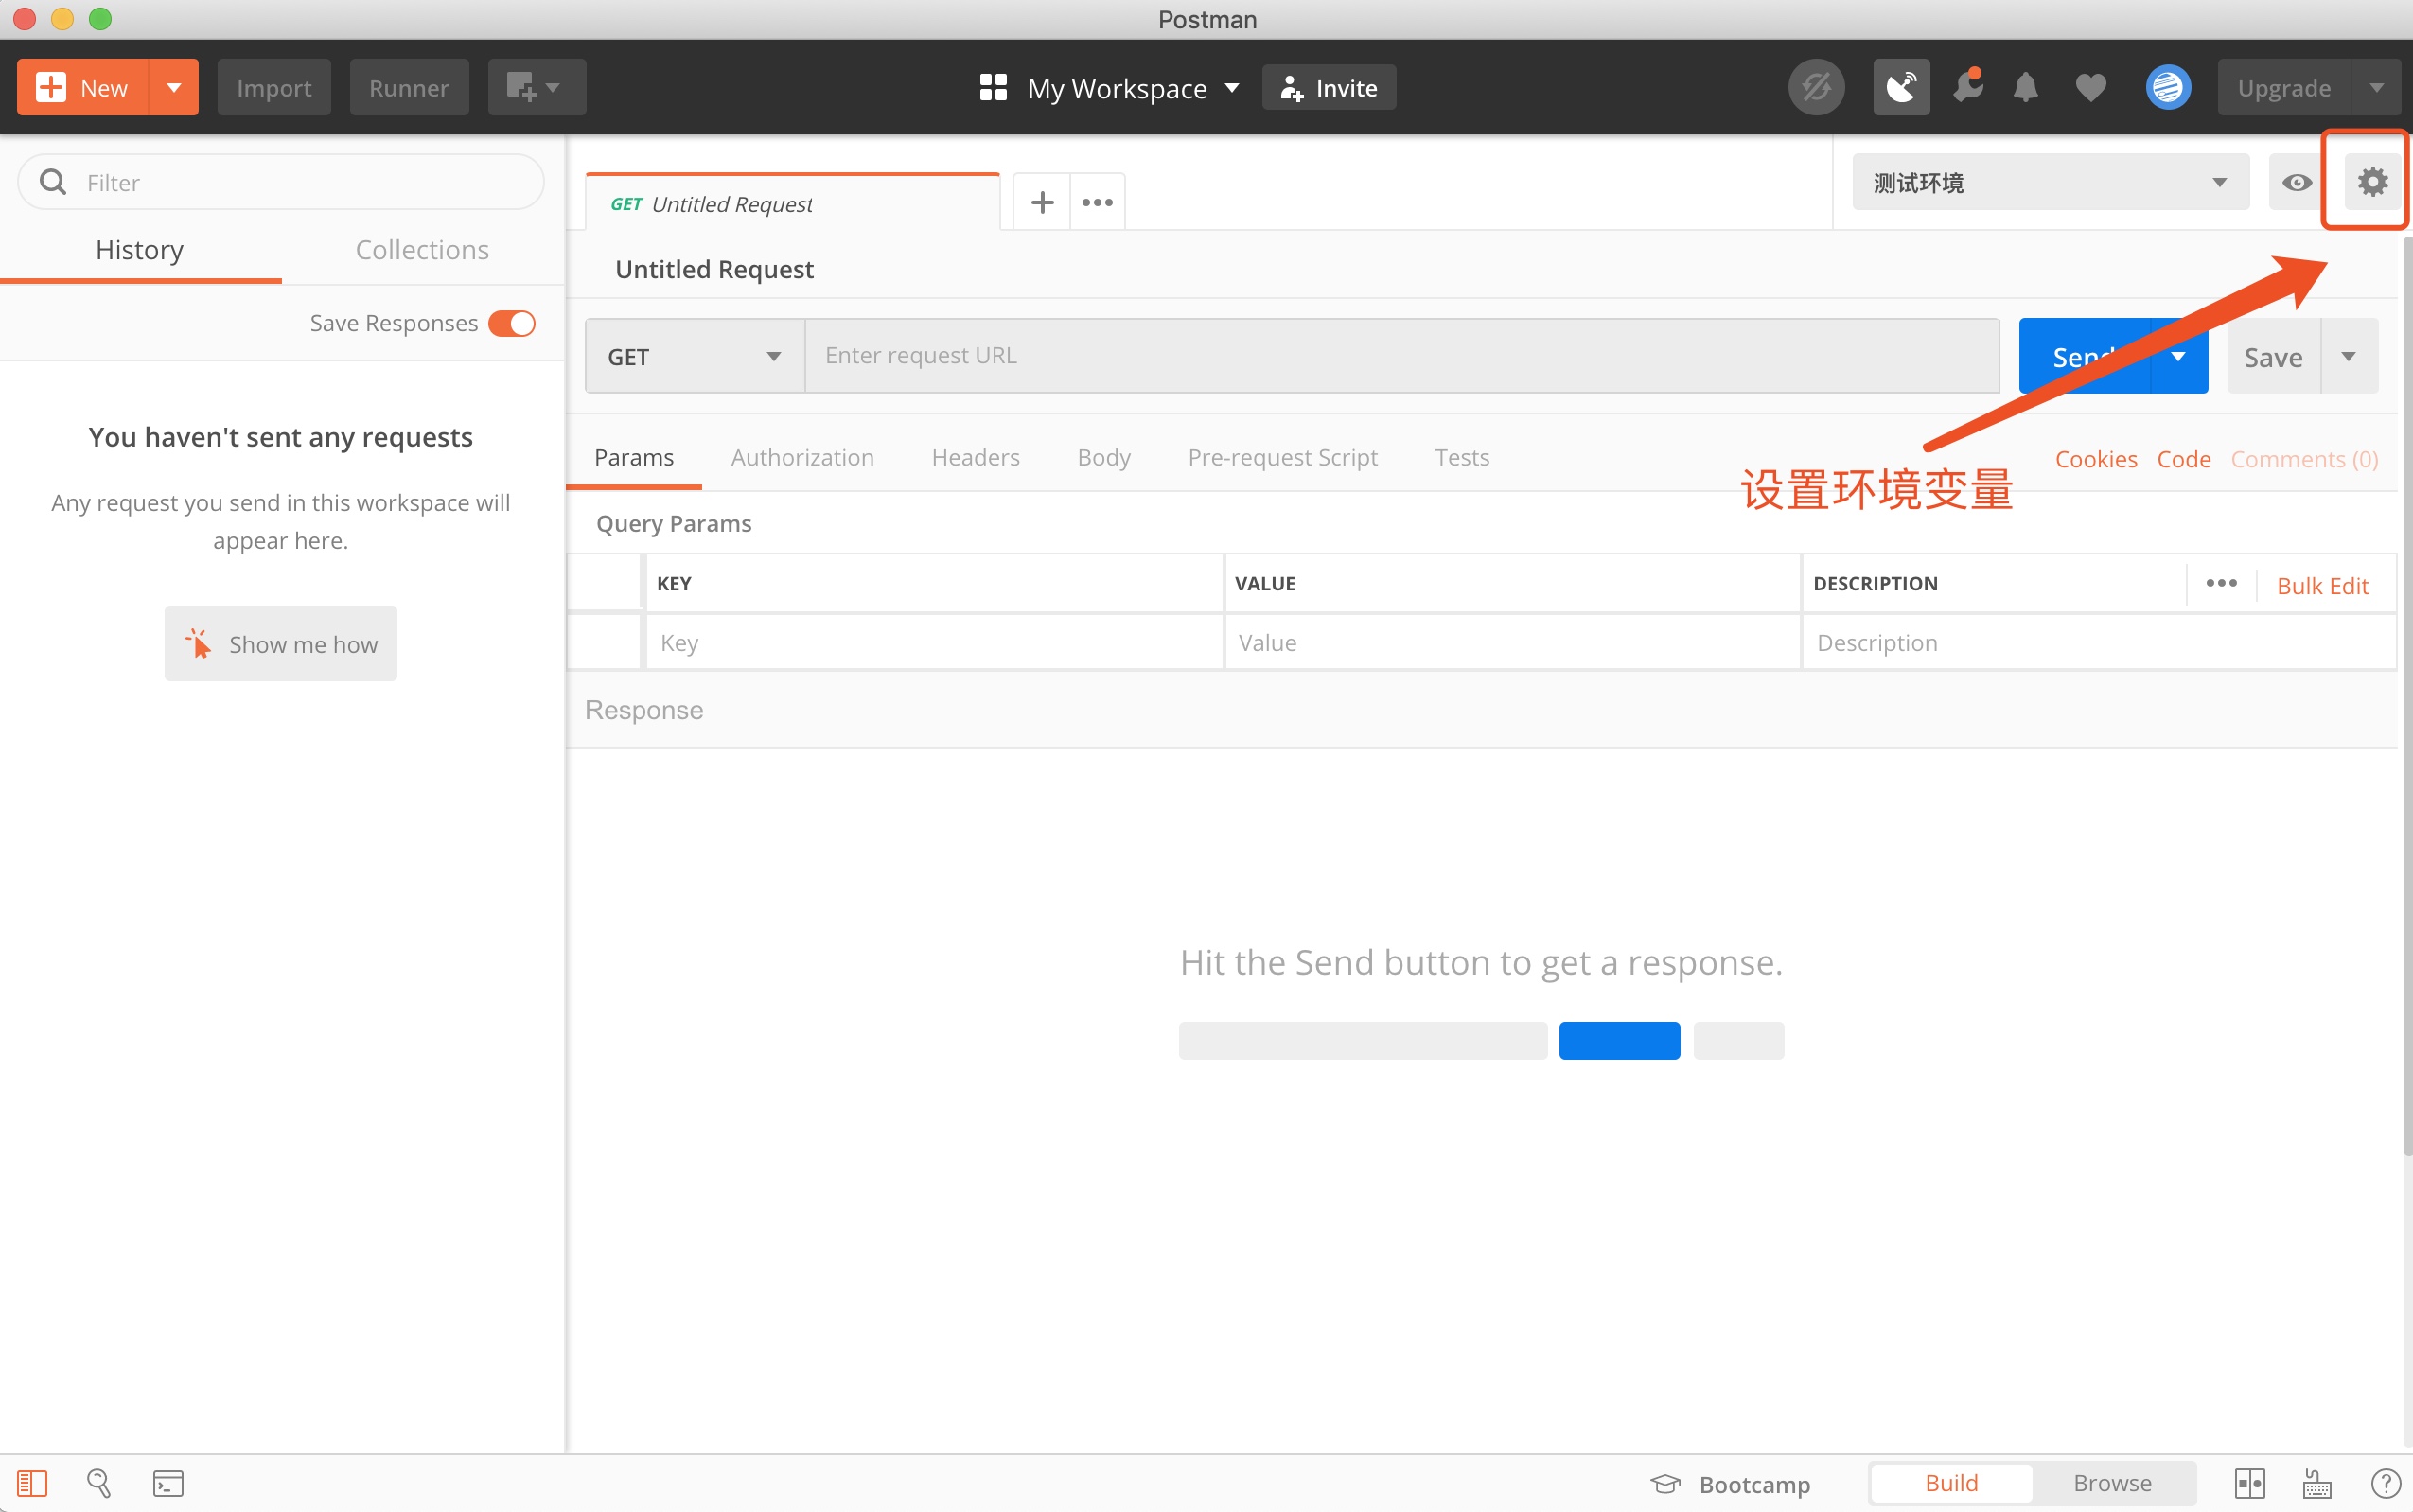Click the workspace grid icon

pos(993,87)
